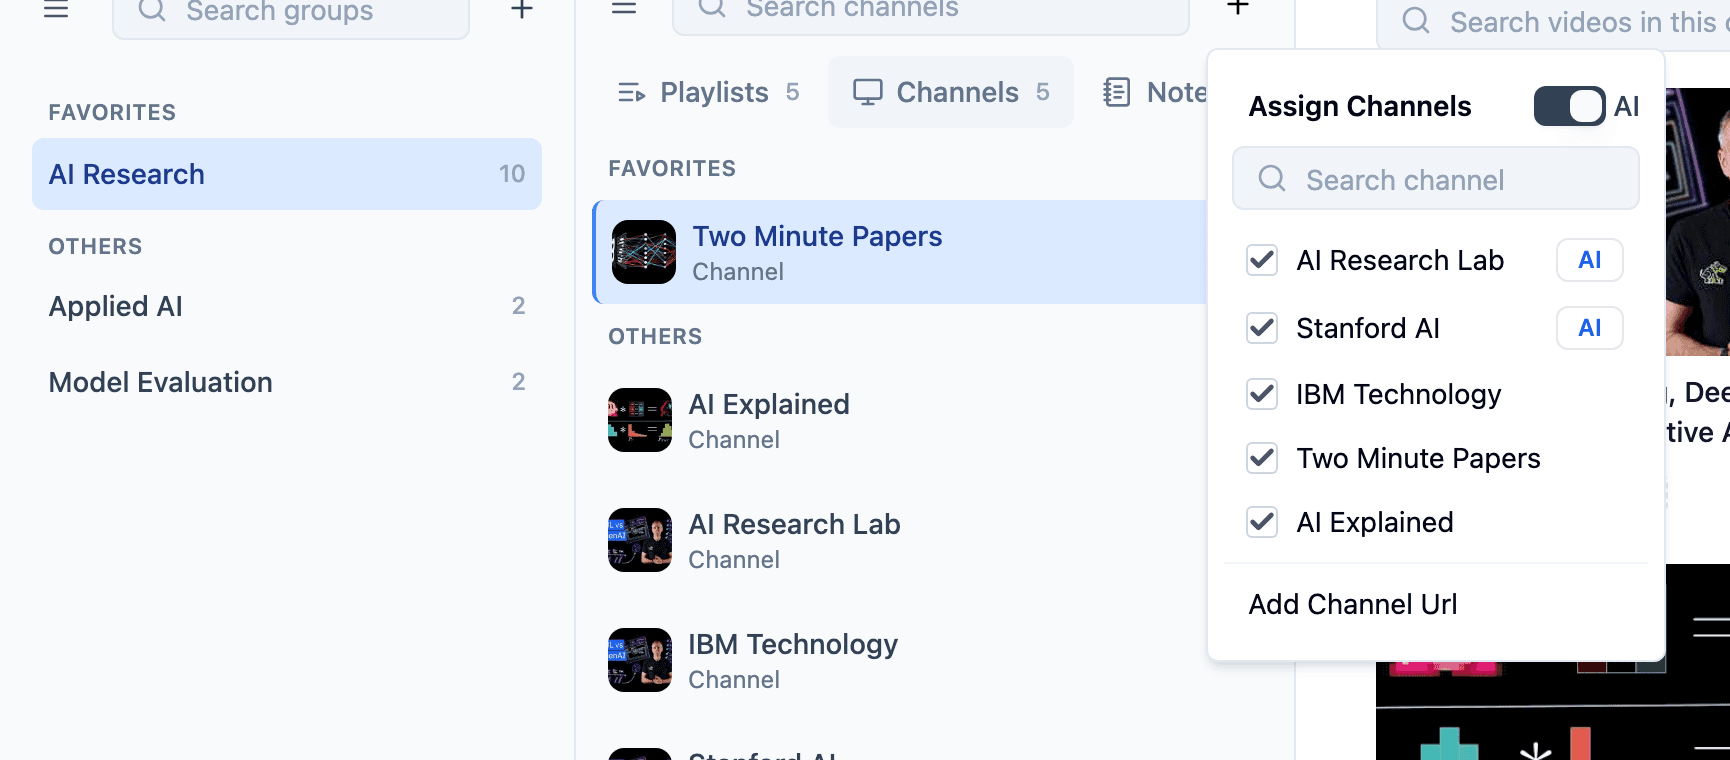
Task: Select the AI Research group
Action: pos(287,174)
